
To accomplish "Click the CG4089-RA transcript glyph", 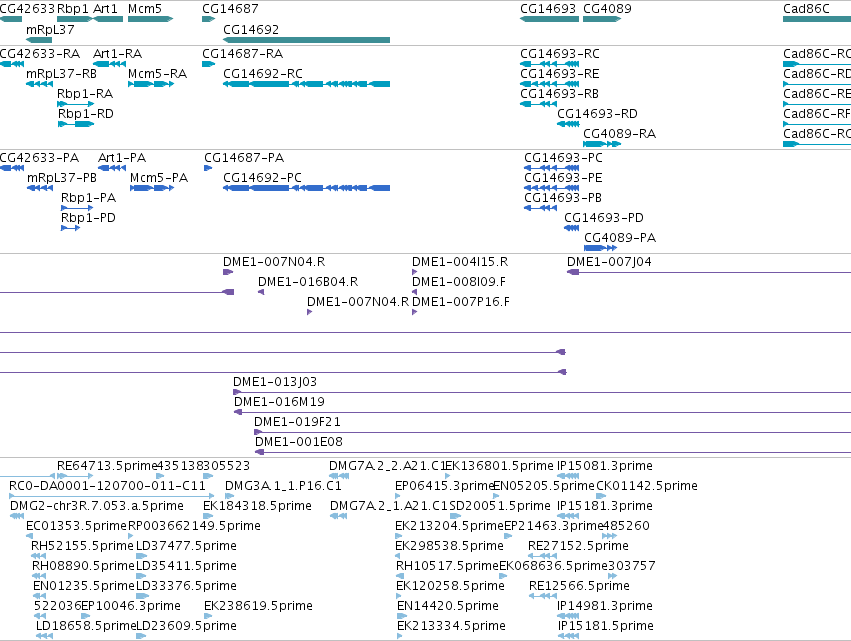I will coord(602,144).
